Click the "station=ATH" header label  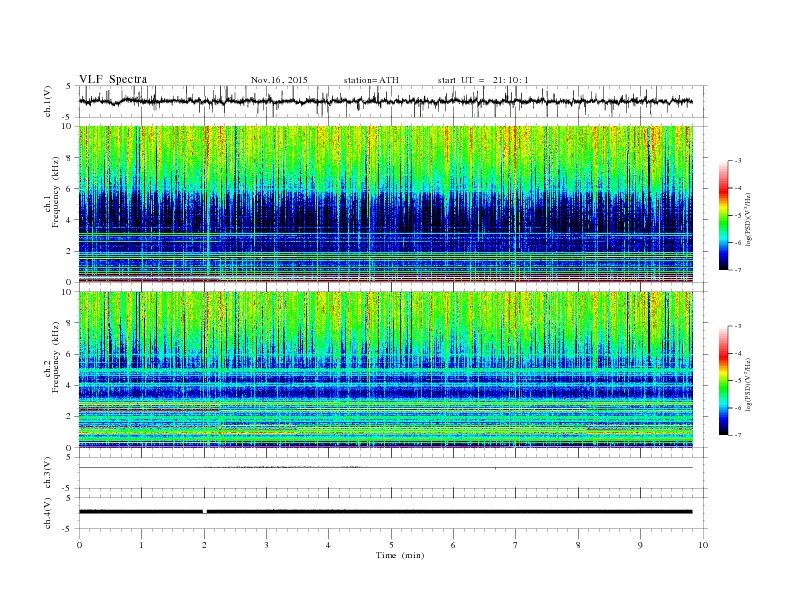point(371,80)
